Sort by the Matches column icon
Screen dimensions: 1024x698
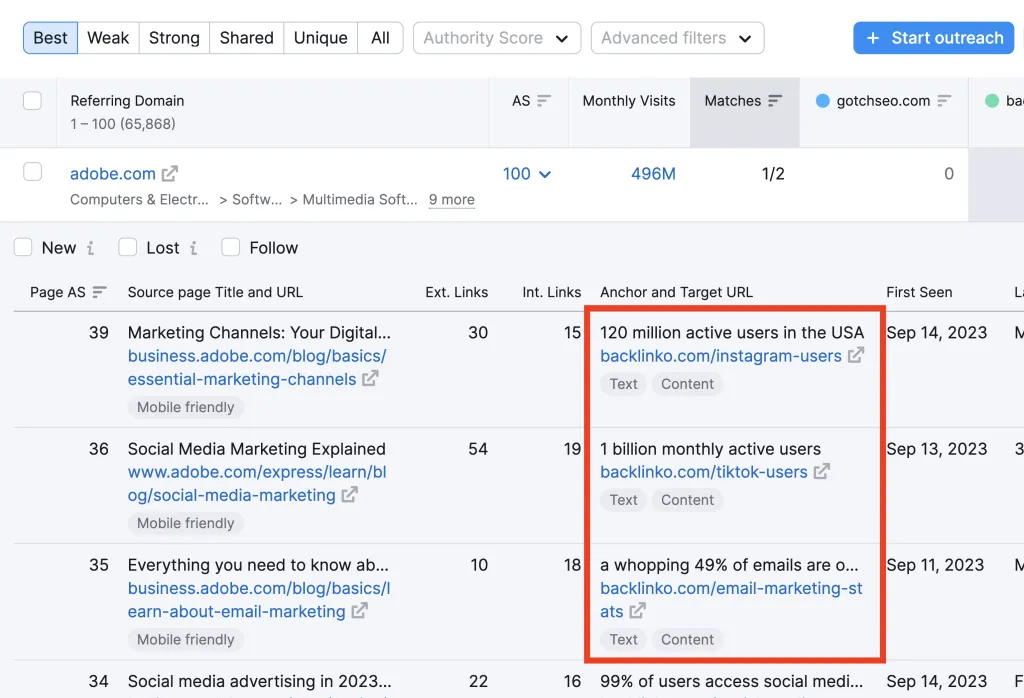pyautogui.click(x=775, y=101)
